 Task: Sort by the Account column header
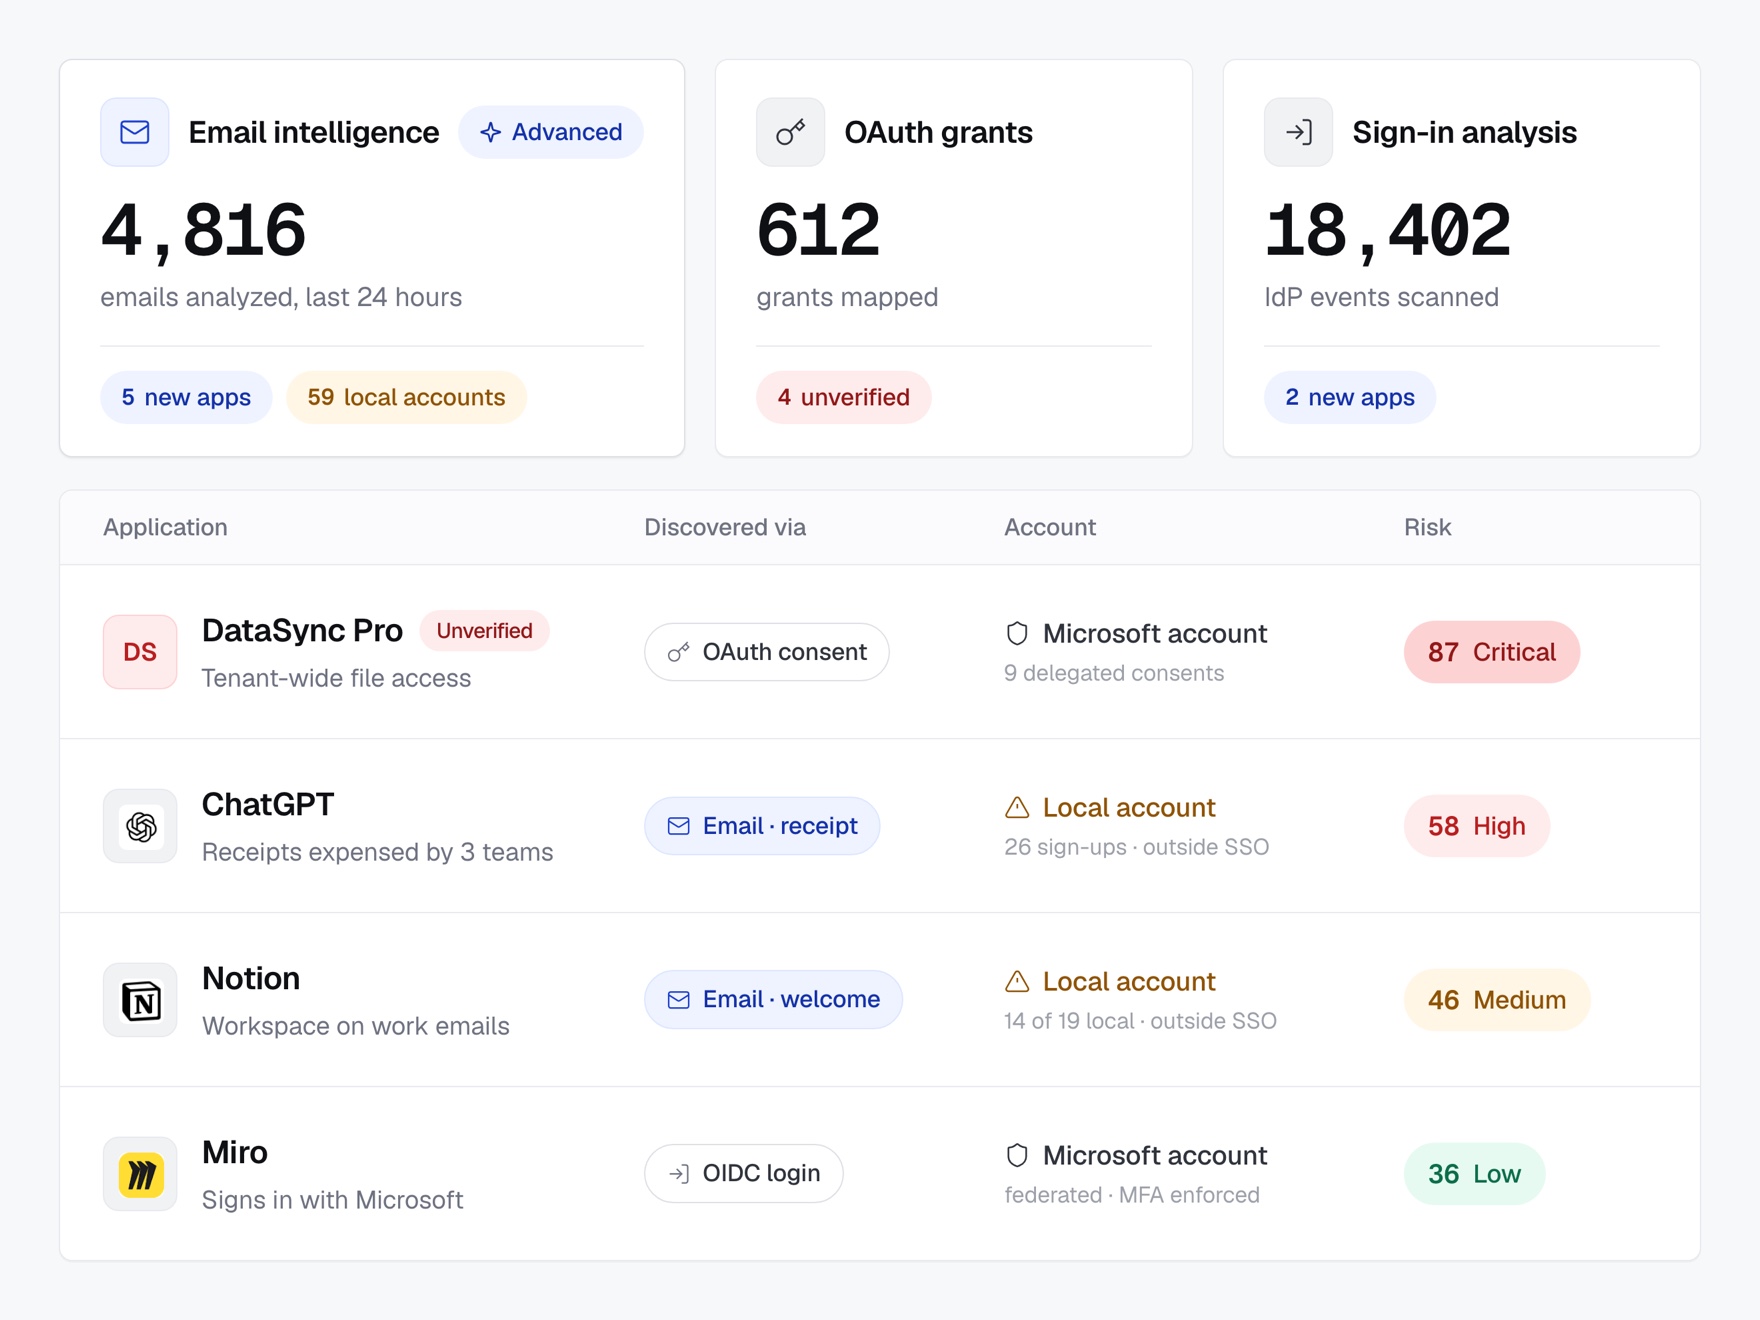click(x=1050, y=527)
